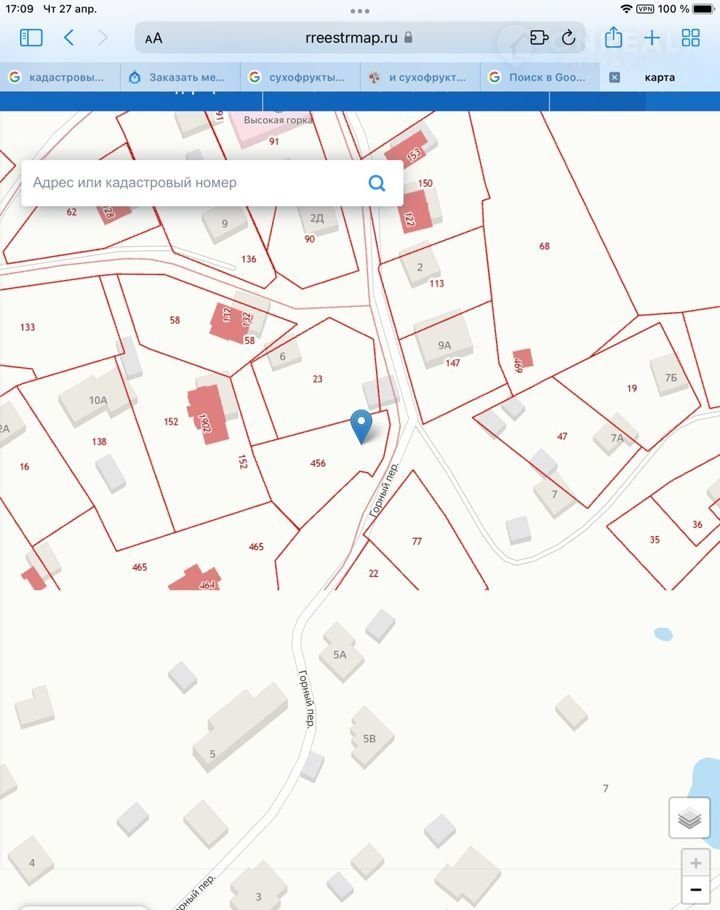The image size is (720, 910).
Task: Open the map layers switcher
Action: point(689,818)
